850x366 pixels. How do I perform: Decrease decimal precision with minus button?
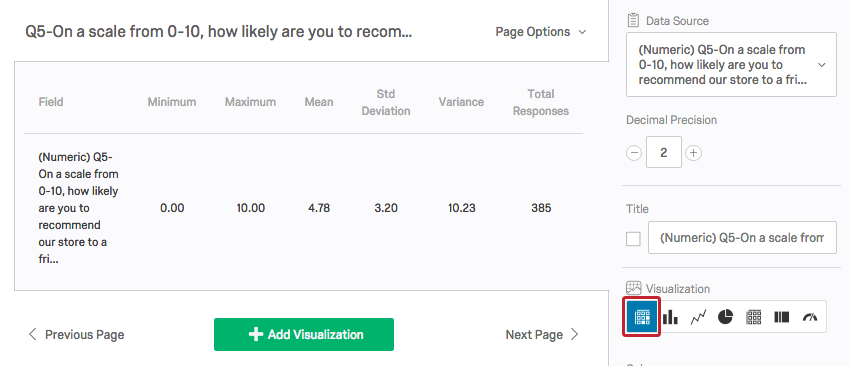coord(634,153)
